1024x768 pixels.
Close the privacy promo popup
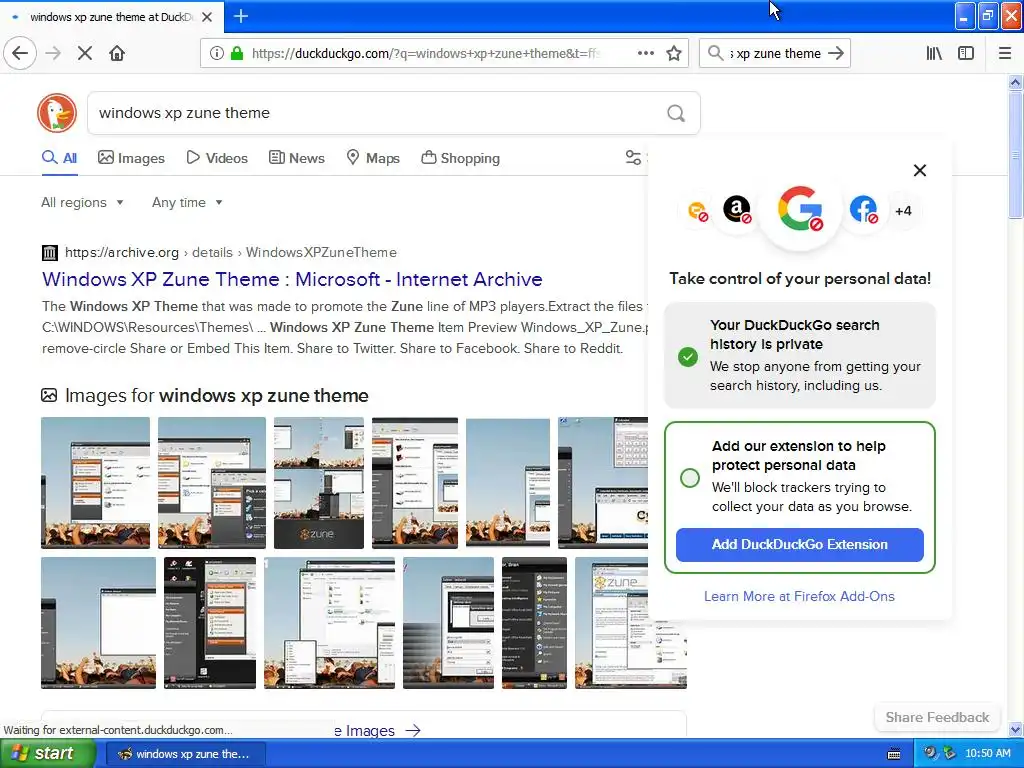coord(920,170)
